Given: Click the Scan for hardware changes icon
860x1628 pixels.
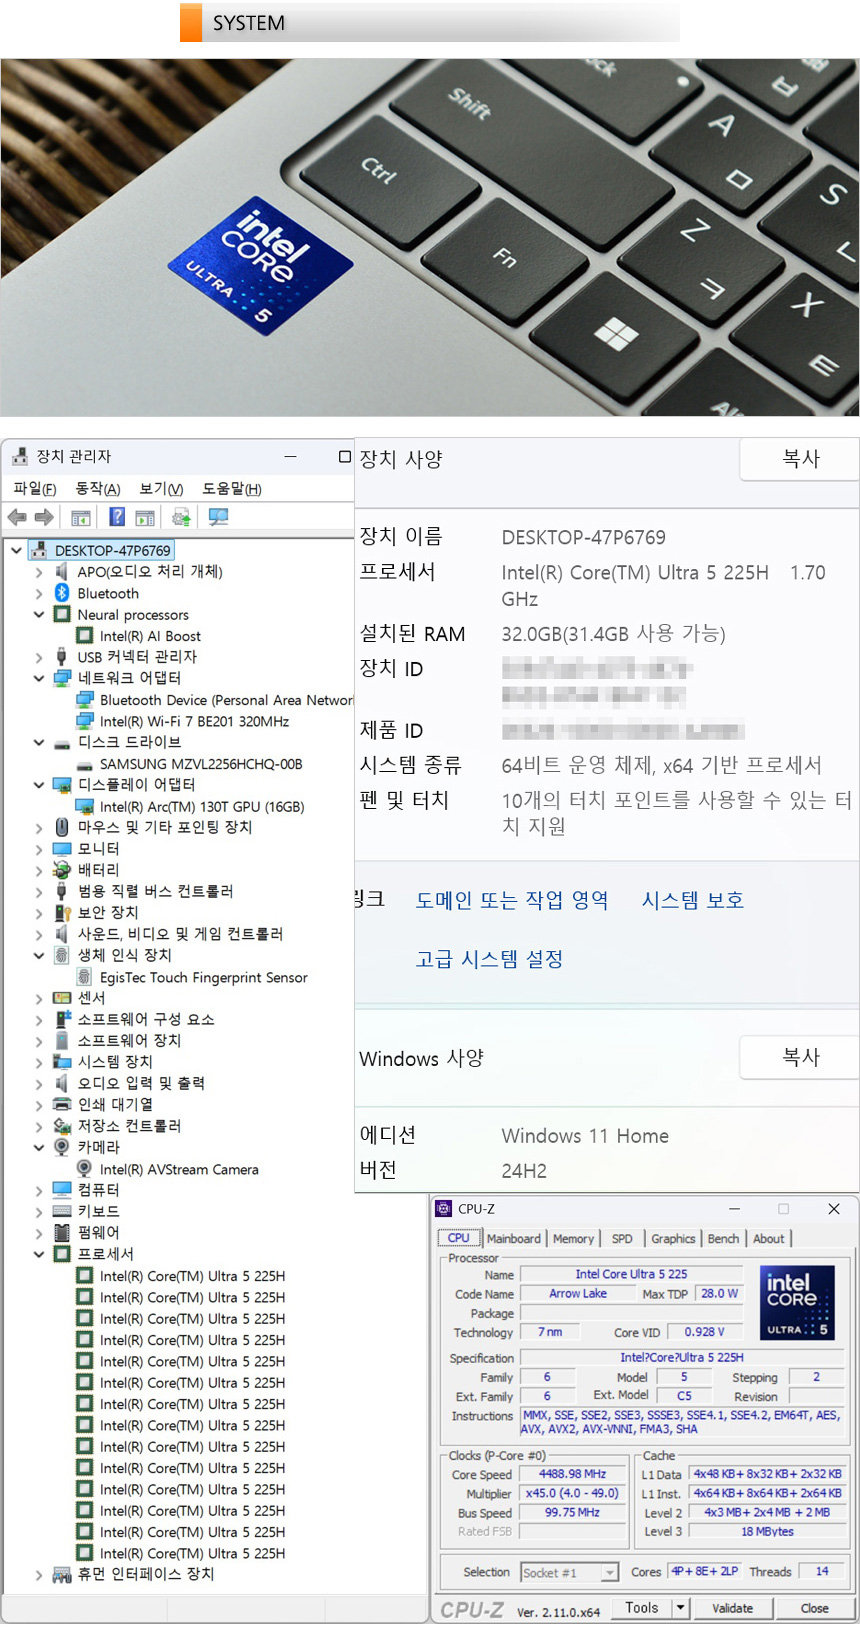Looking at the screenshot, I should click(218, 517).
